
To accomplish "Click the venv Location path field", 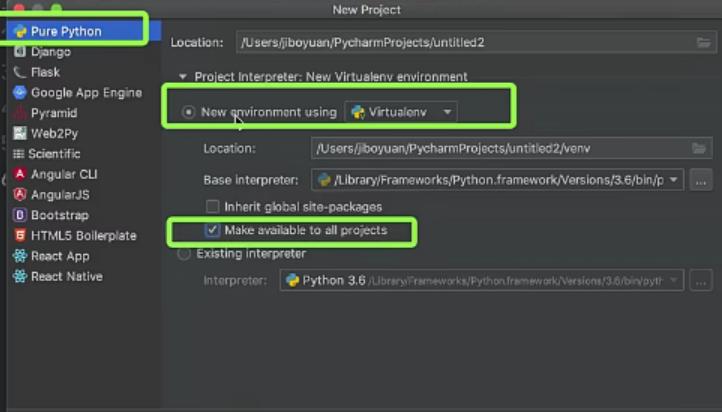I will coord(512,148).
